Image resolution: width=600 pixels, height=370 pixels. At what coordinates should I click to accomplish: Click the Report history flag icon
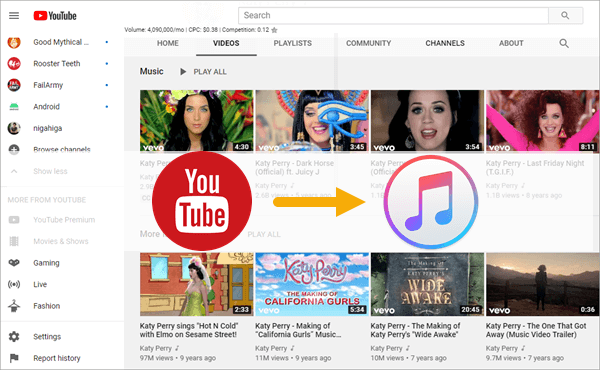pos(14,358)
